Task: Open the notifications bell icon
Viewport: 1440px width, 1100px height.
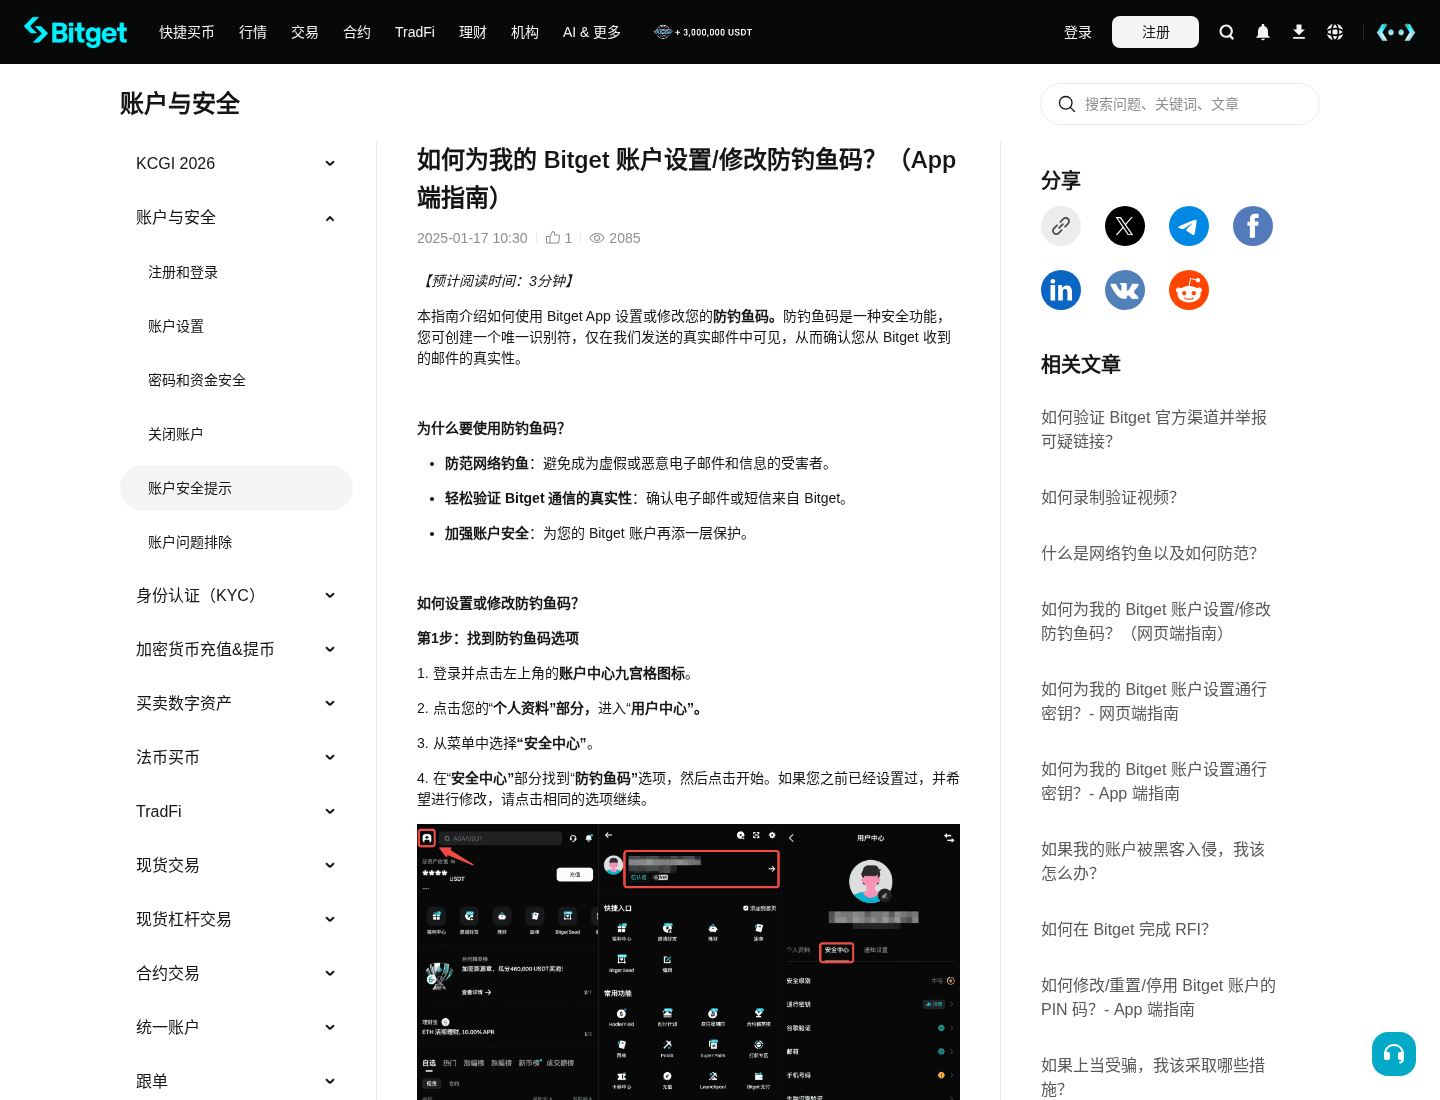Action: [x=1263, y=32]
